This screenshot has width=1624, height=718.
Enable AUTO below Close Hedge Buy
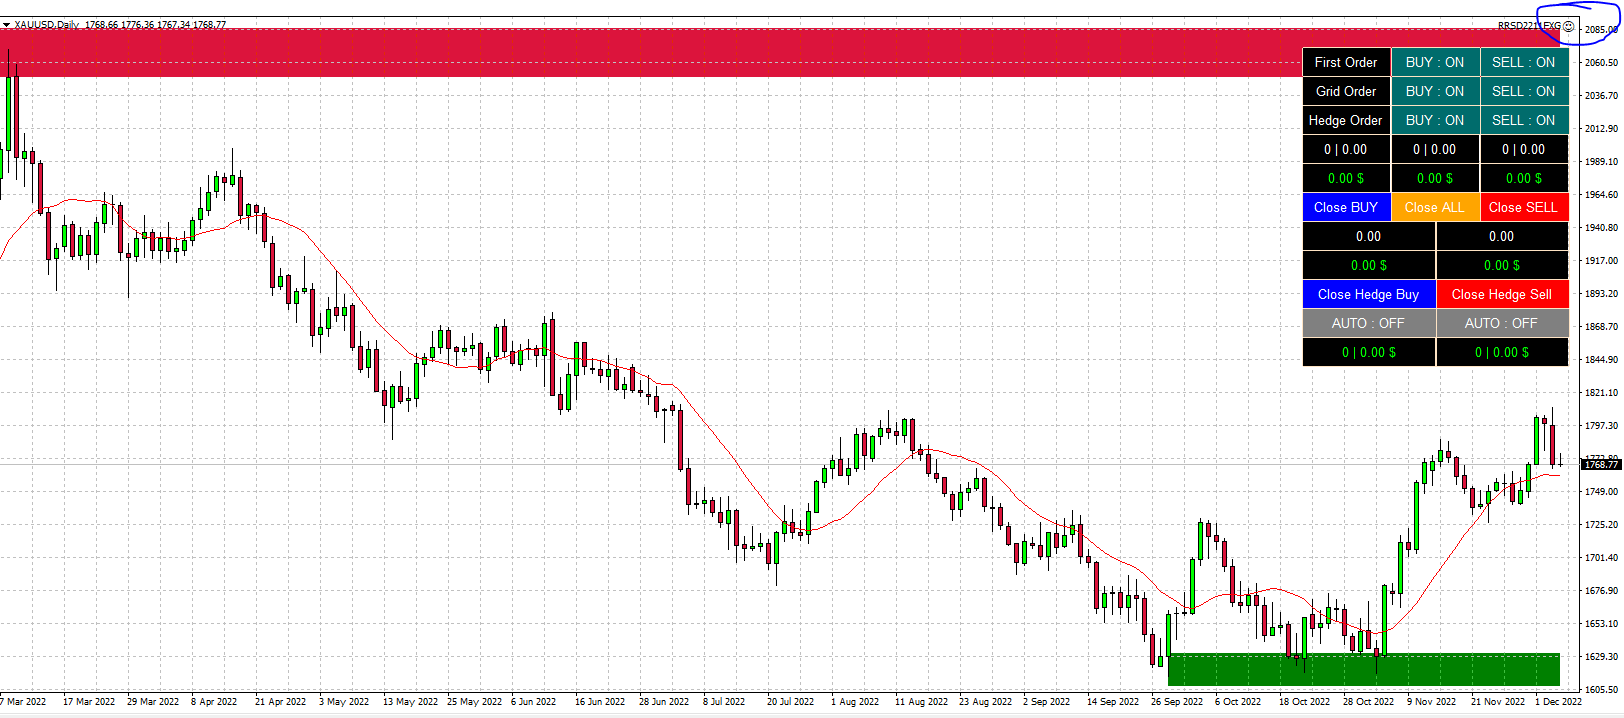1368,323
